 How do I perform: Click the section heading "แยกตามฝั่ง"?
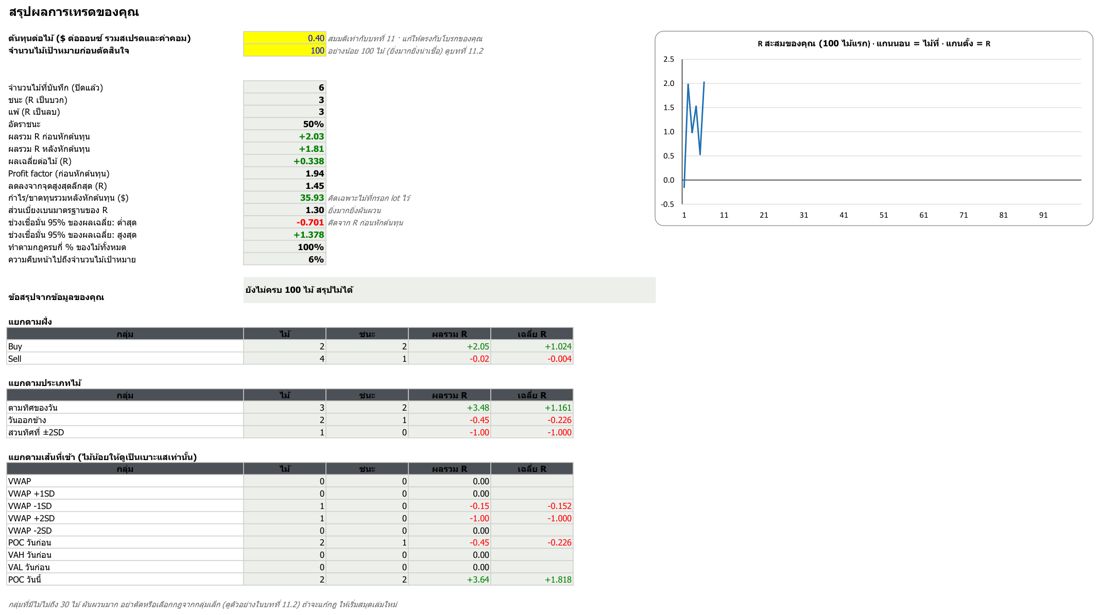[30, 322]
